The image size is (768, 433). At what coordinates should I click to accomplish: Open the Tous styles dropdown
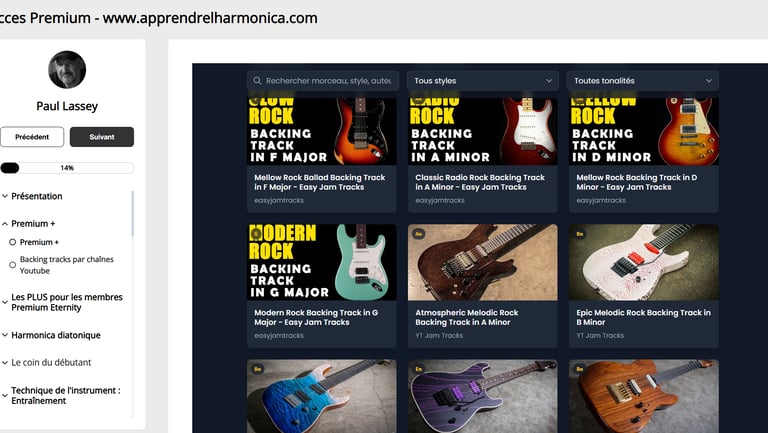(482, 81)
